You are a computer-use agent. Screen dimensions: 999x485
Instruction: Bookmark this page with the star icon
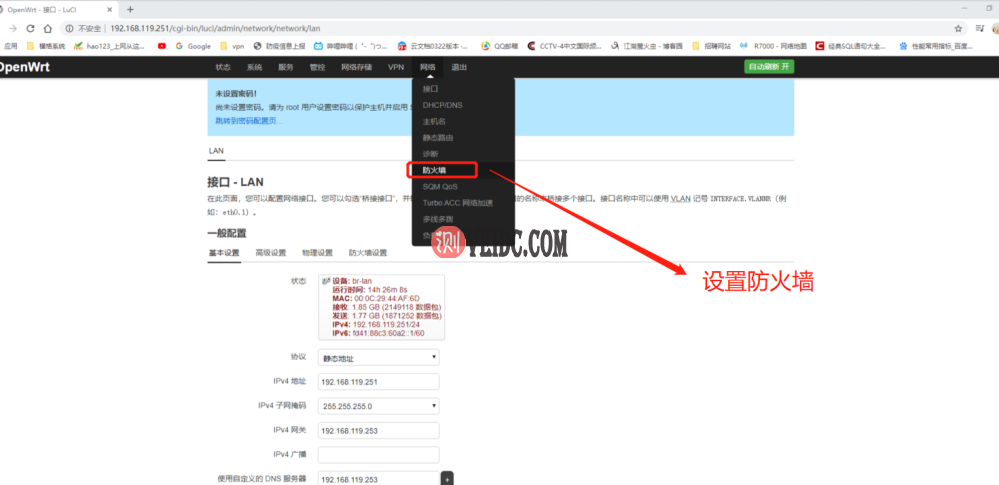click(x=958, y=29)
